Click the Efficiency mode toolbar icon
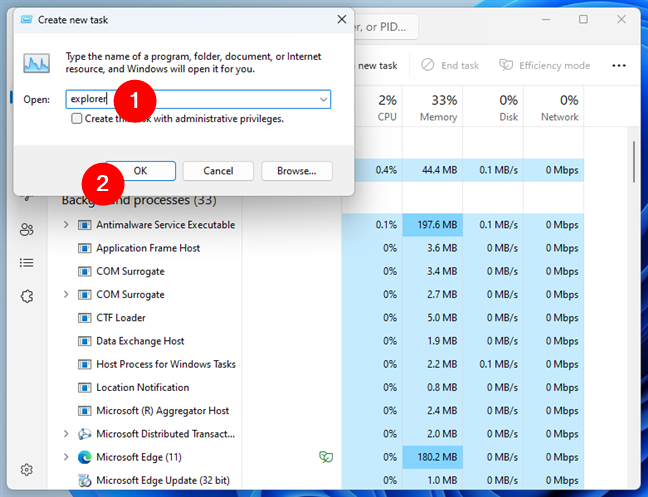Screen dimensions: 648x497 coord(506,65)
